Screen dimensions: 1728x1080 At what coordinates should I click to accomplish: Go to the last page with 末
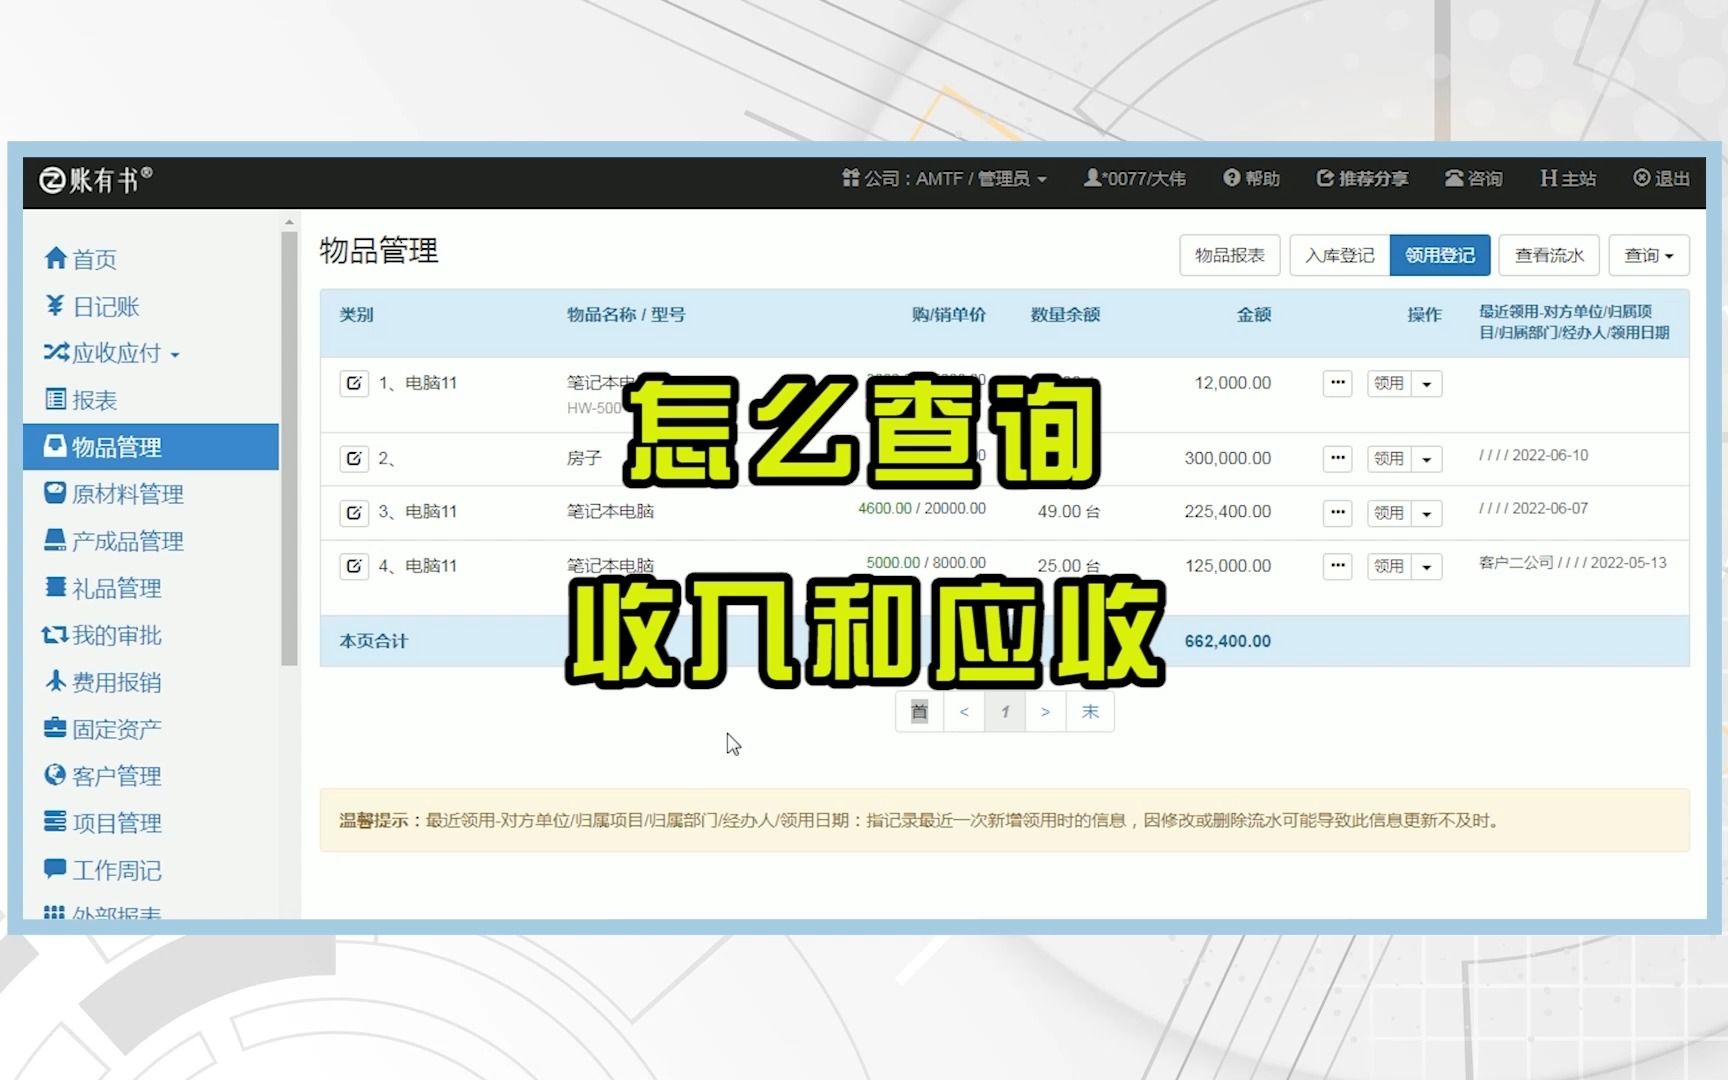click(x=1090, y=712)
